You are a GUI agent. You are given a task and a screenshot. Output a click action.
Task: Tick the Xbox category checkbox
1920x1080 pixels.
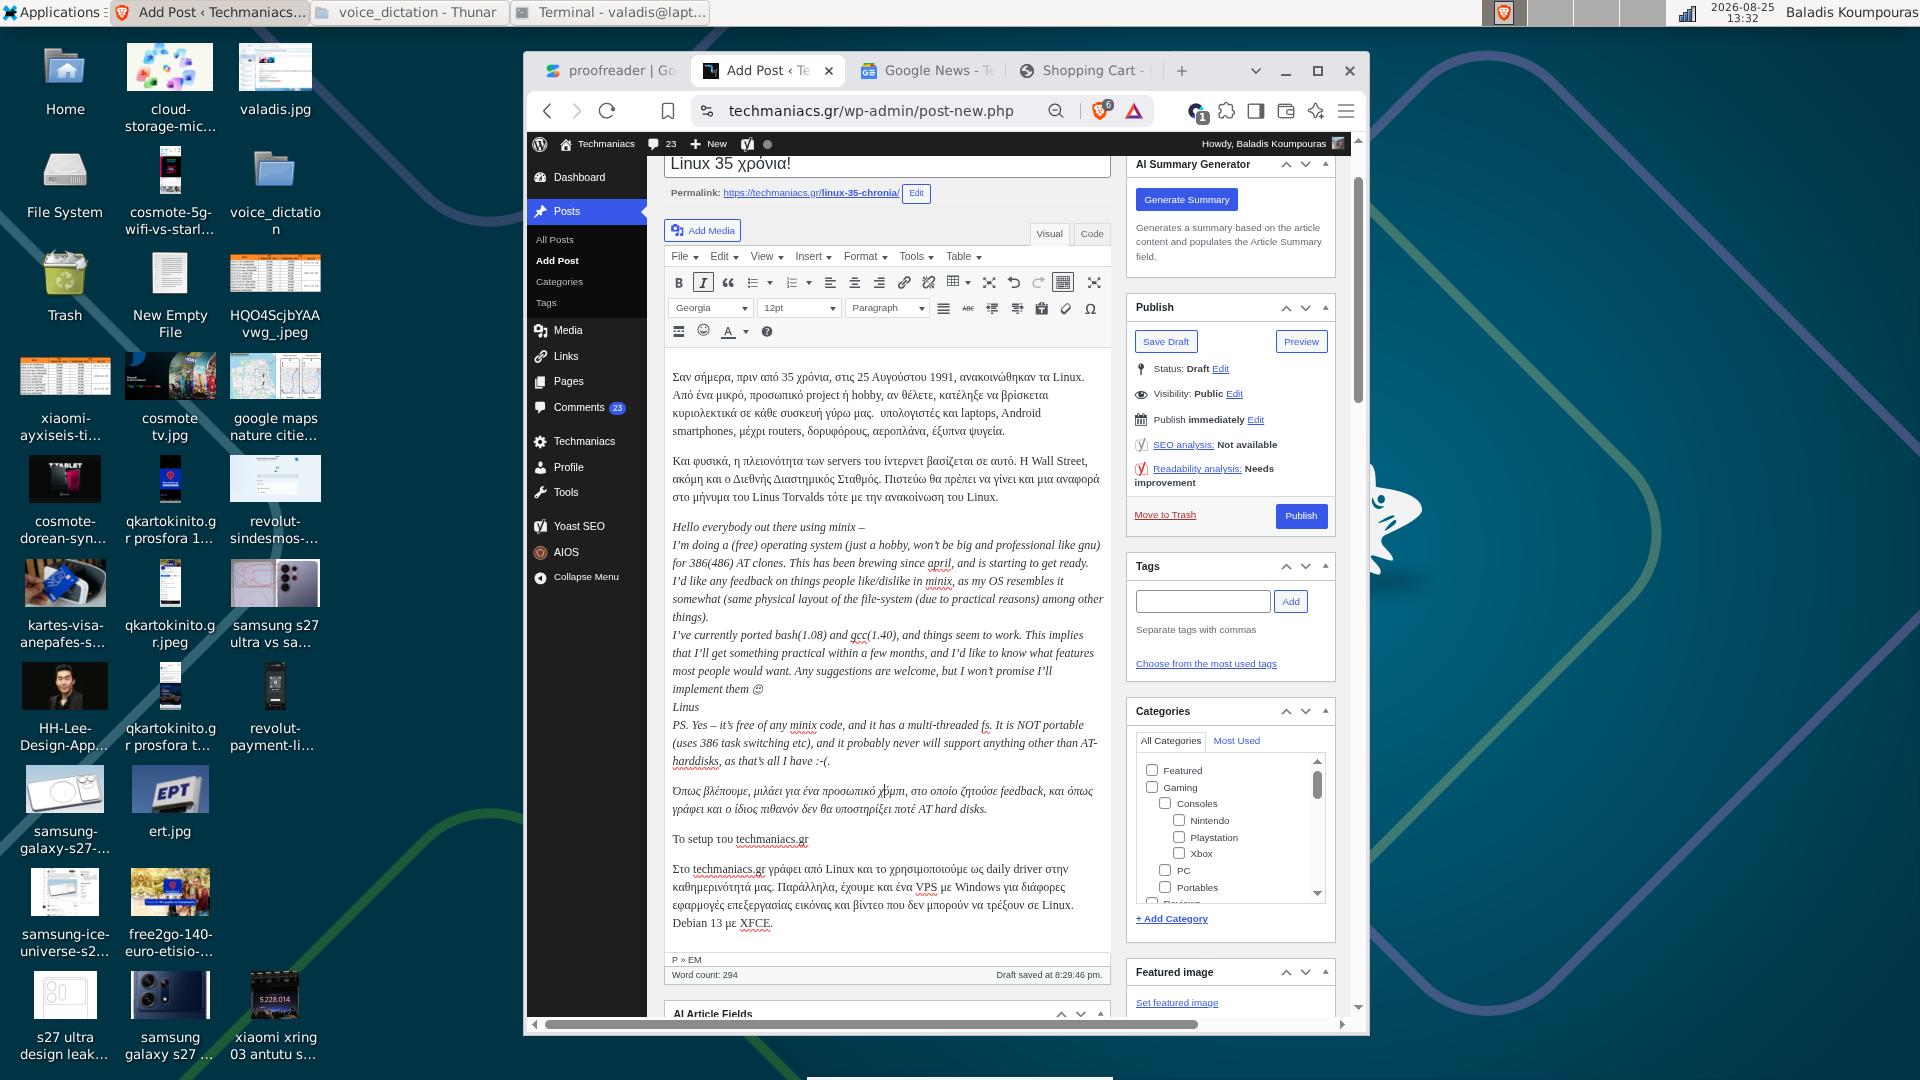(1179, 853)
